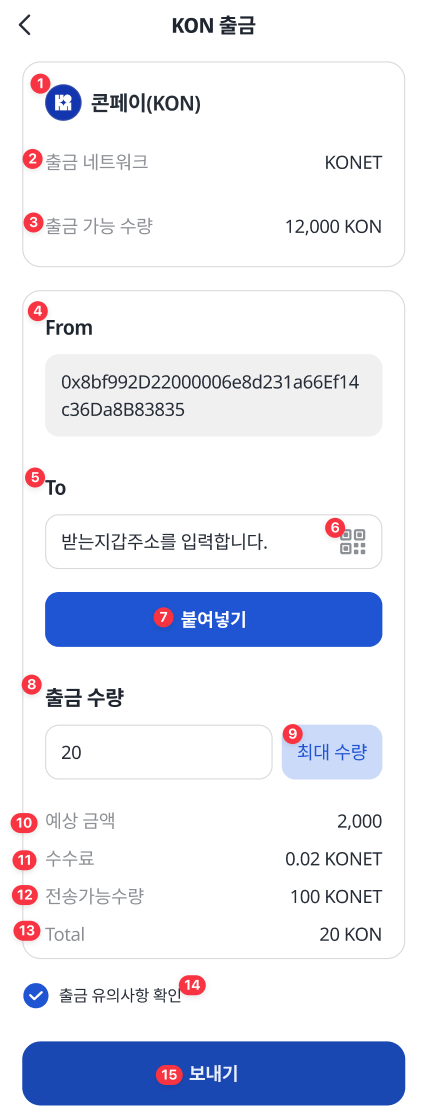Click the Total 20 KON value

click(x=350, y=934)
